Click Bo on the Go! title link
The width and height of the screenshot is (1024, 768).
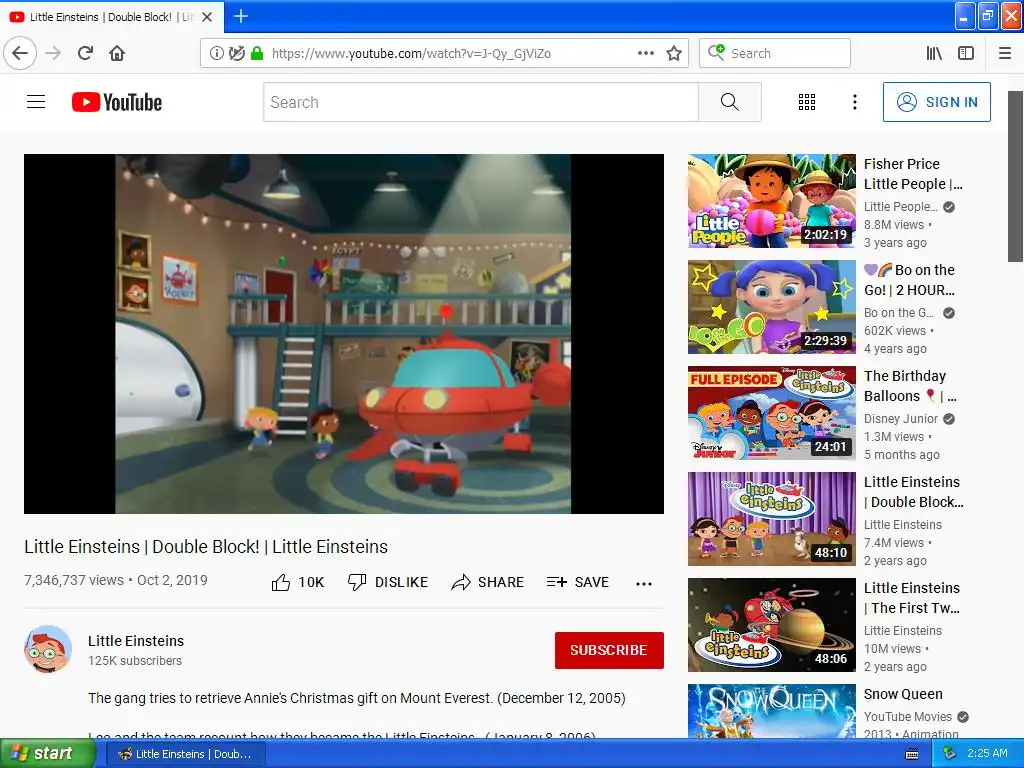pos(910,280)
